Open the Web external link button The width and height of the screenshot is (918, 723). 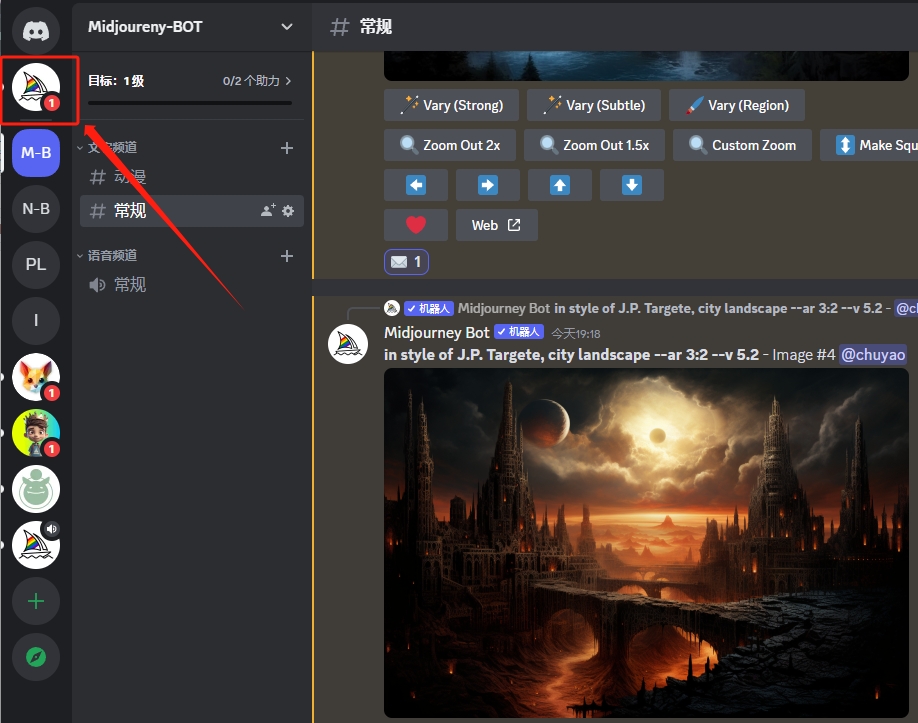[496, 225]
